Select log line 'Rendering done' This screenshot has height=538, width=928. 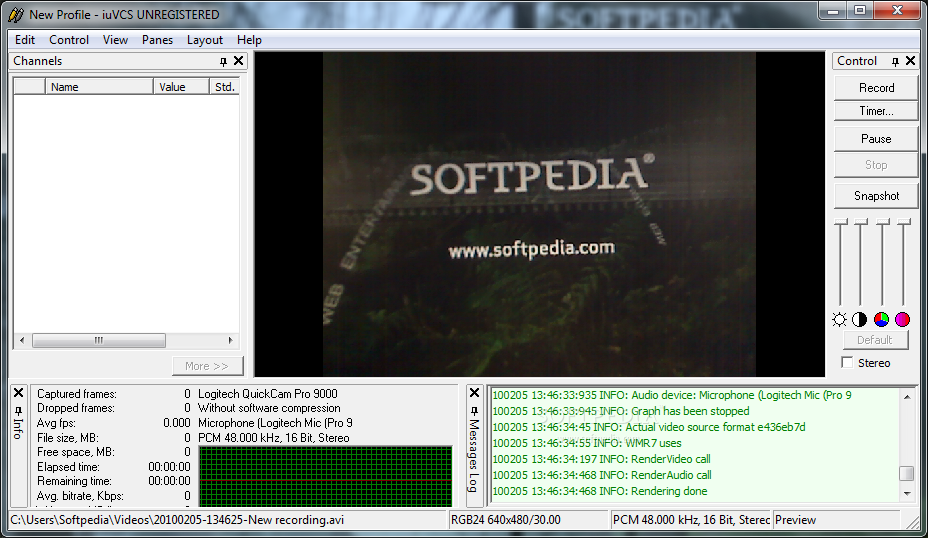pyautogui.click(x=600, y=491)
